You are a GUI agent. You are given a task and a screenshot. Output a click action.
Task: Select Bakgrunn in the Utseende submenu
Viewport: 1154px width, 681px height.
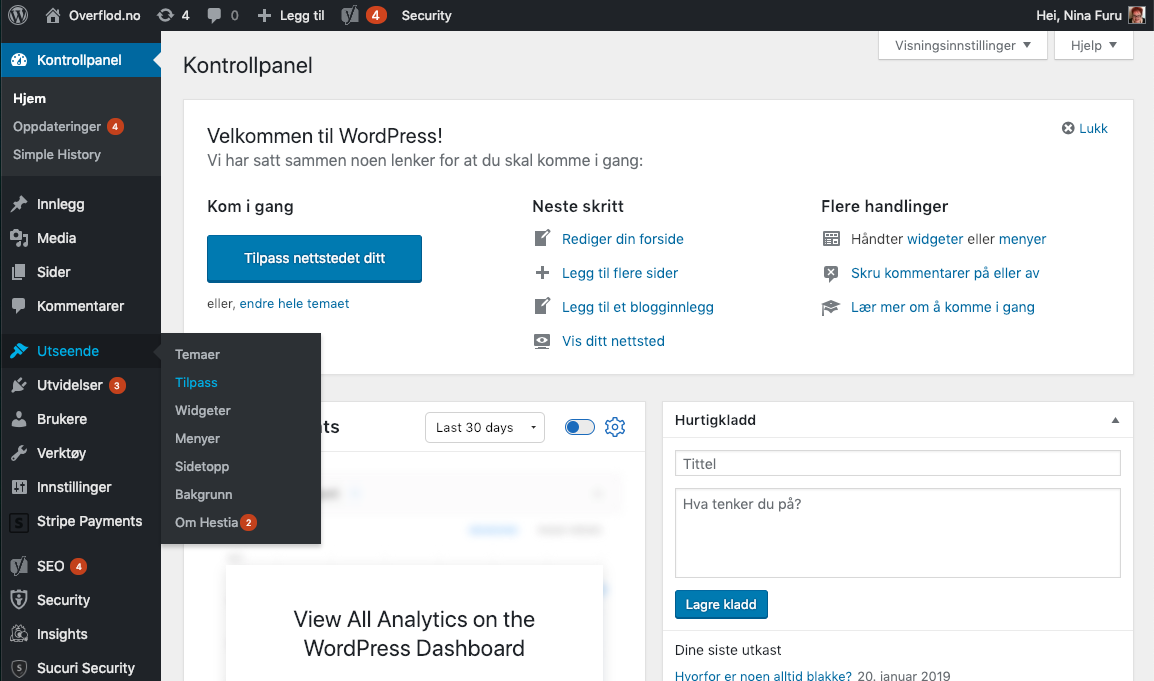point(204,494)
